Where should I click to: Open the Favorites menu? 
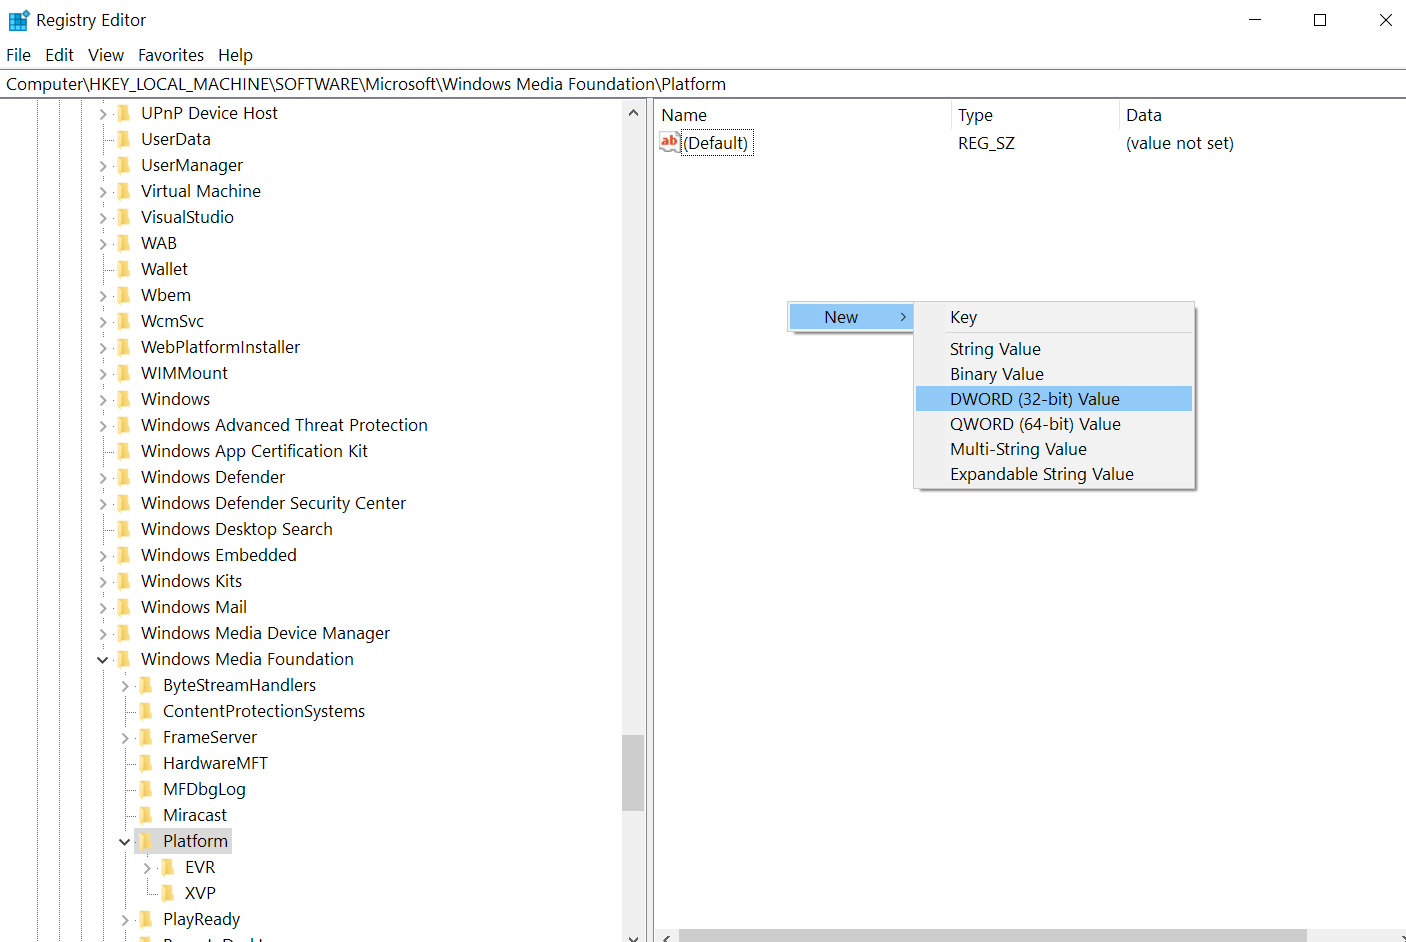170,55
